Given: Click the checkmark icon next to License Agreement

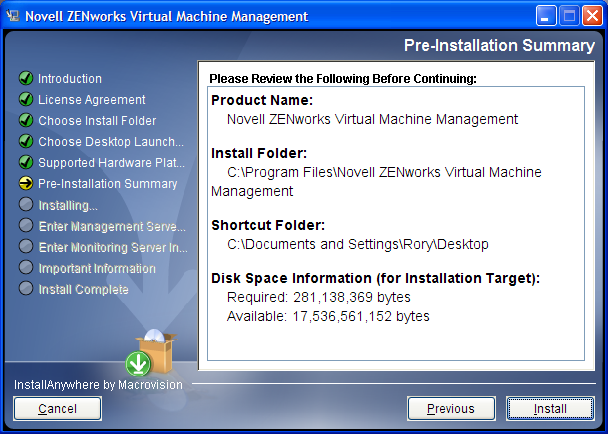Looking at the screenshot, I should click(26, 99).
